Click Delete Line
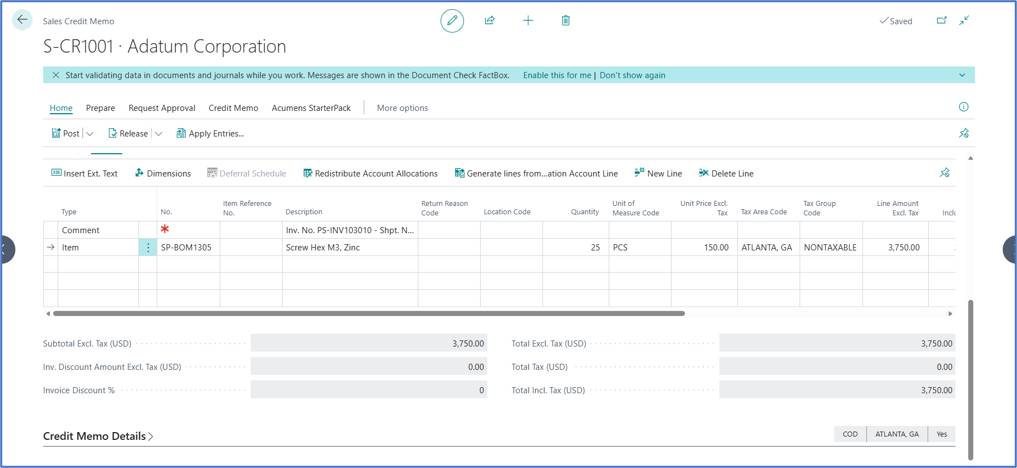The width and height of the screenshot is (1017, 468). (x=726, y=173)
